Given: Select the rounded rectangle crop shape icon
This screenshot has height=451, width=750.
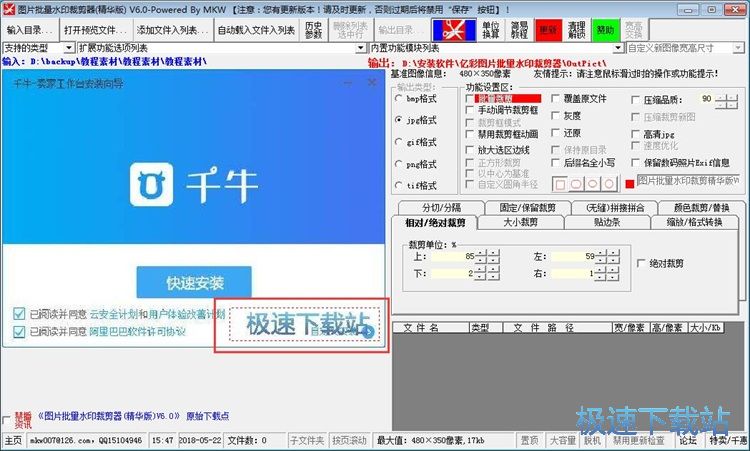Looking at the screenshot, I should coord(576,184).
